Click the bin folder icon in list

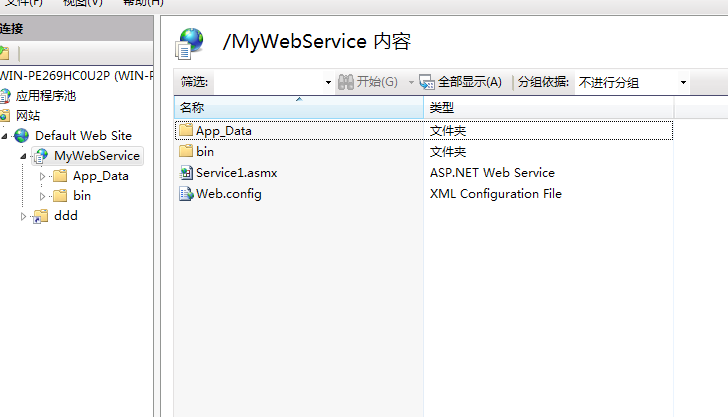186,152
